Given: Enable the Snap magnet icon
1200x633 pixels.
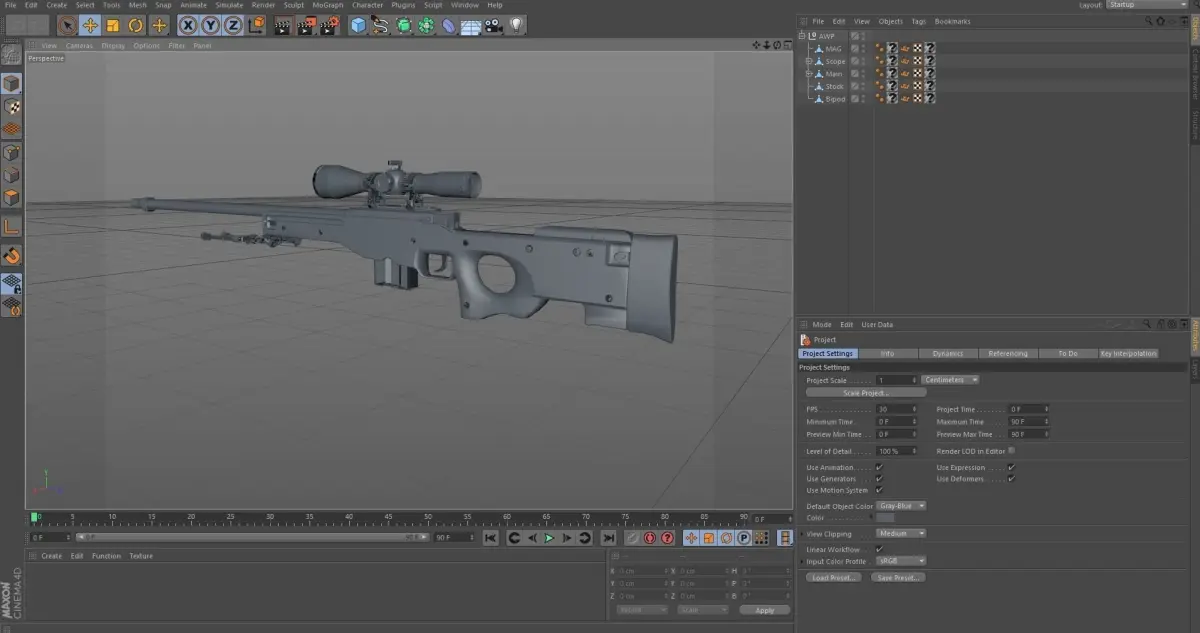Looking at the screenshot, I should pos(11,256).
